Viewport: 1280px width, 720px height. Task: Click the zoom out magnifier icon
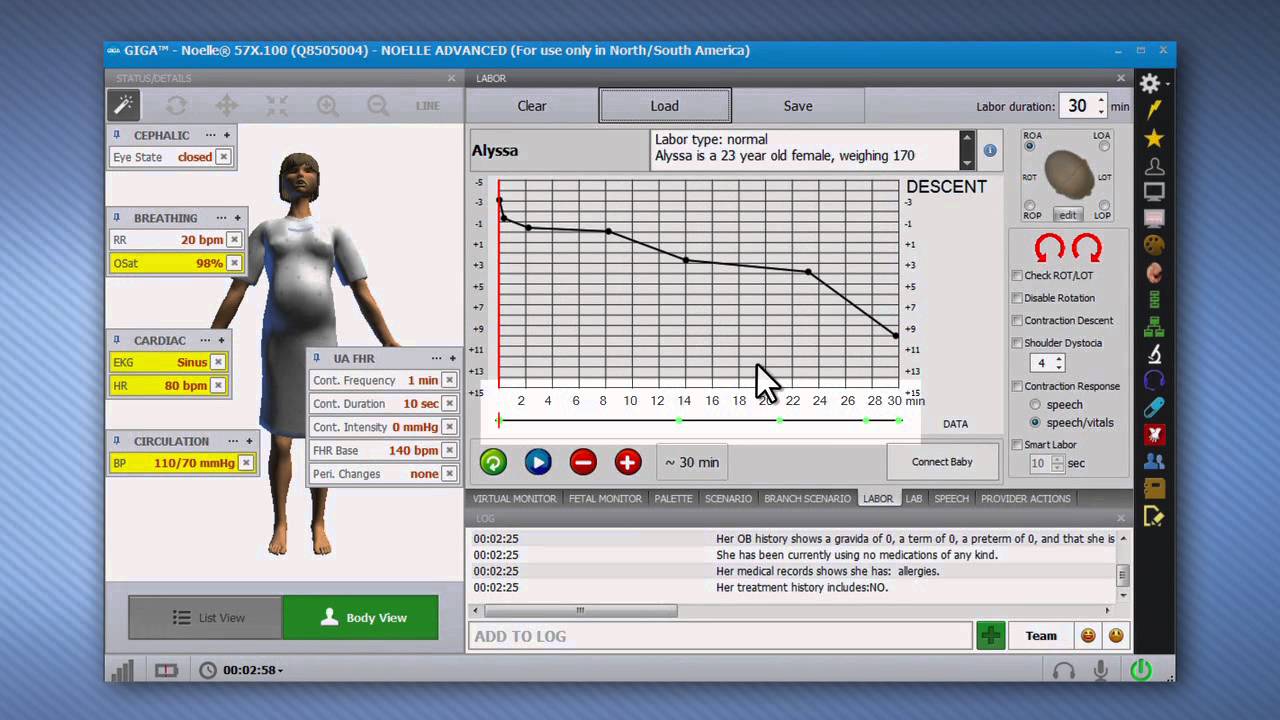pyautogui.click(x=377, y=105)
